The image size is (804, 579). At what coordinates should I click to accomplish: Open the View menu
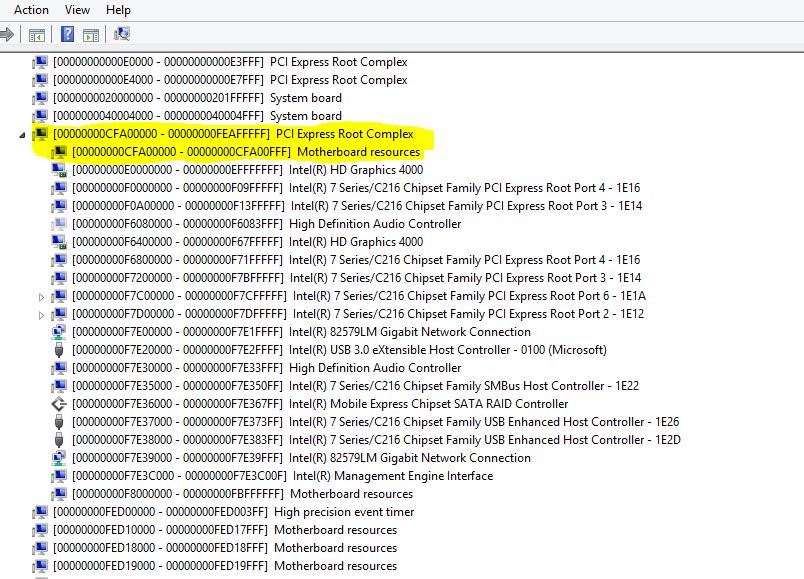[x=77, y=10]
